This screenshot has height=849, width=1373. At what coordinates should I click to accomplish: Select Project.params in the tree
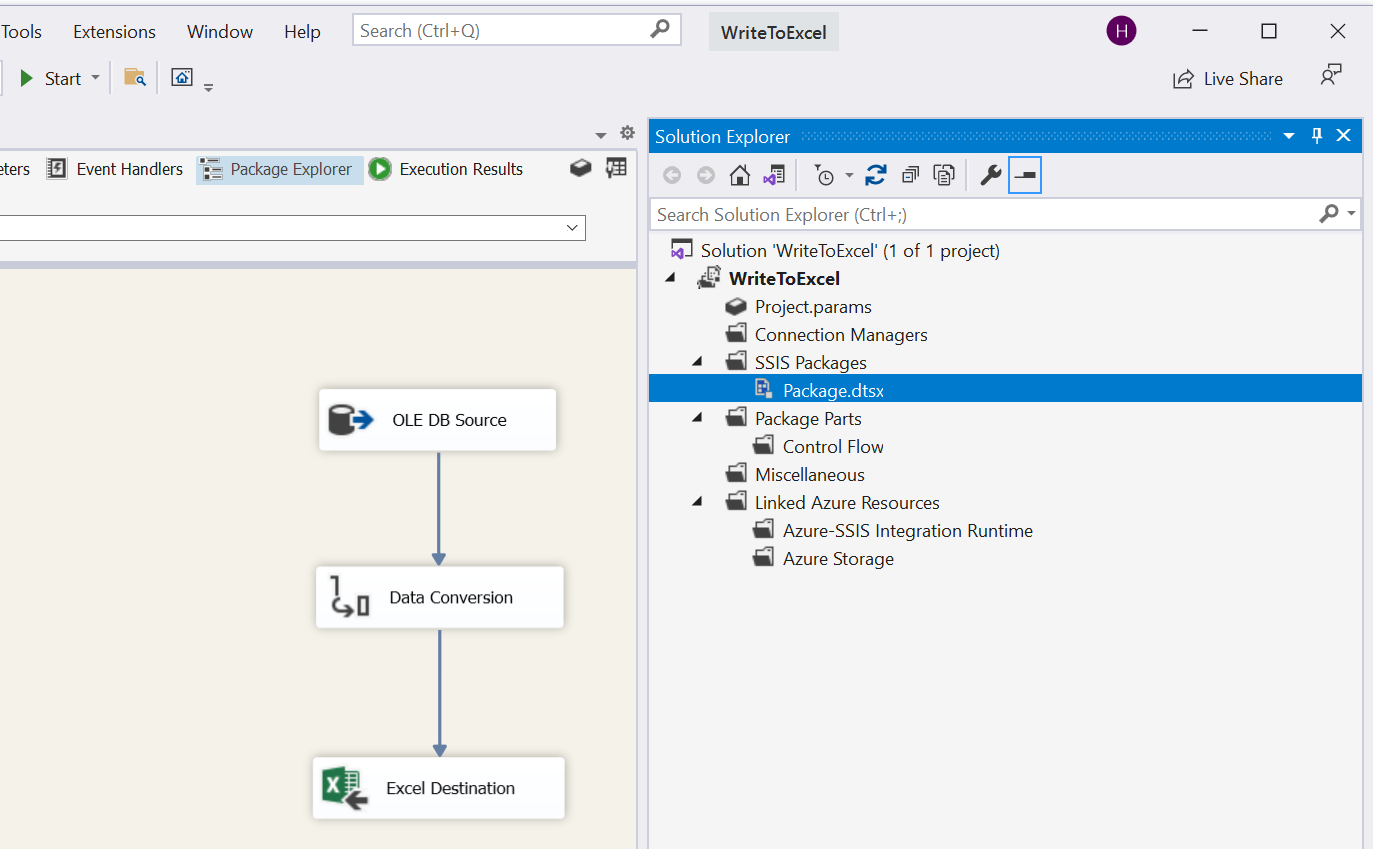(813, 307)
